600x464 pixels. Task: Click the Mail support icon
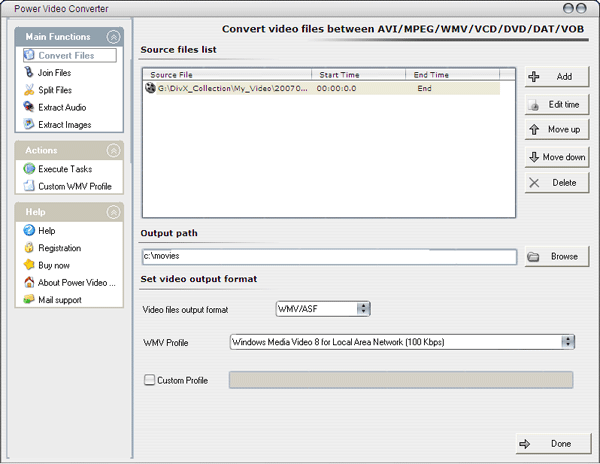tap(29, 299)
